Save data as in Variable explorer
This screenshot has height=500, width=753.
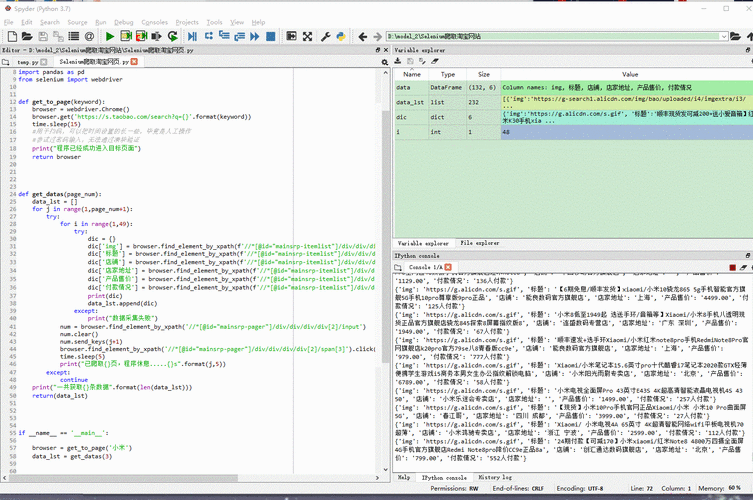coord(422,61)
